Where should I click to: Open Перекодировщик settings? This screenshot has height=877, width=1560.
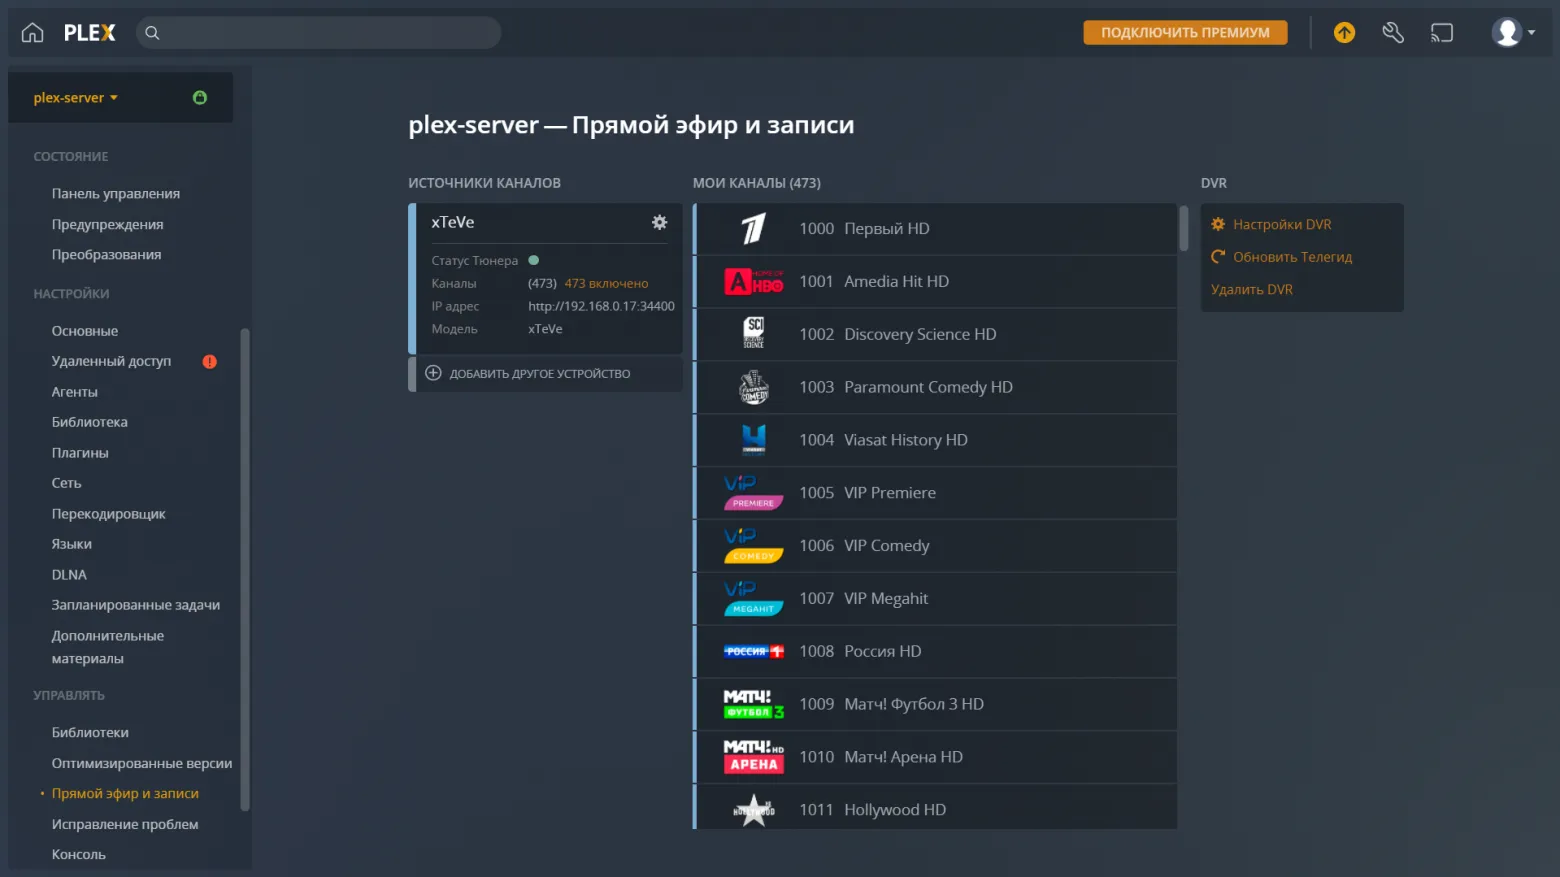(109, 514)
